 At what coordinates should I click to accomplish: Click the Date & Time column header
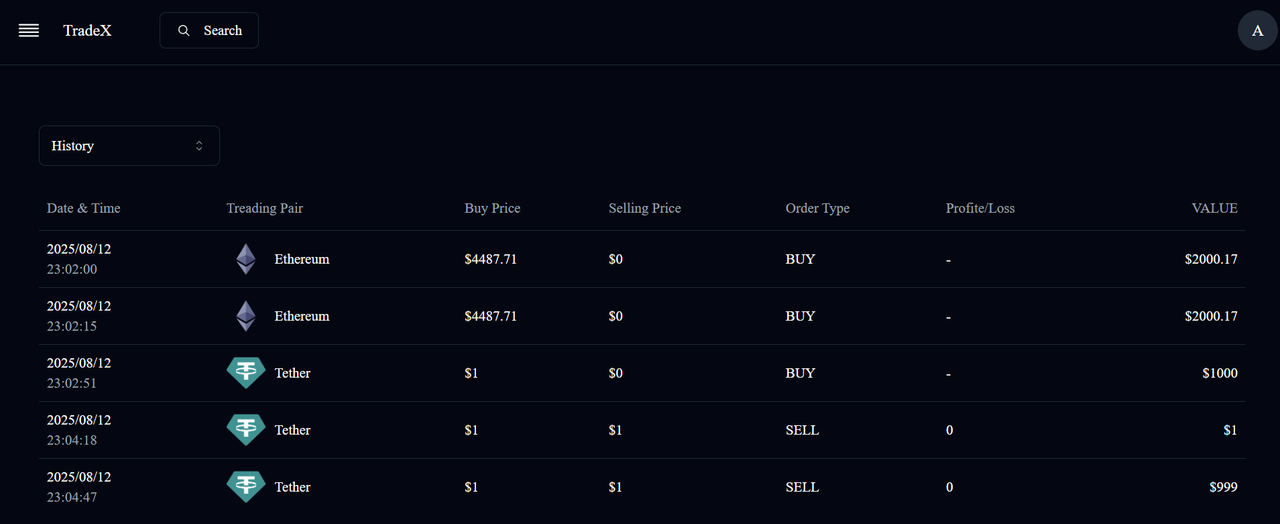(83, 208)
